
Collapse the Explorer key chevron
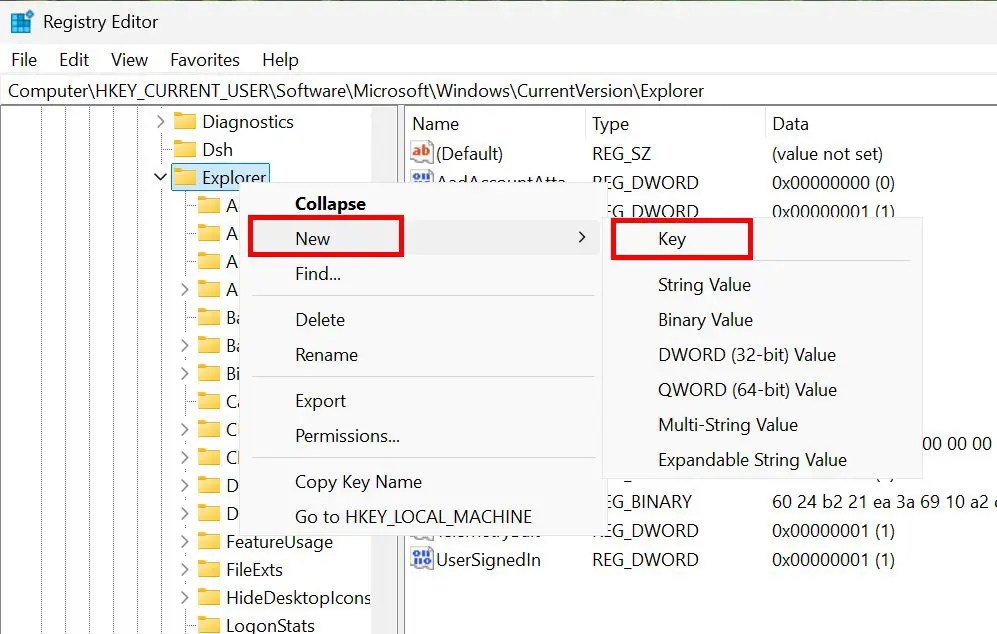coord(160,177)
